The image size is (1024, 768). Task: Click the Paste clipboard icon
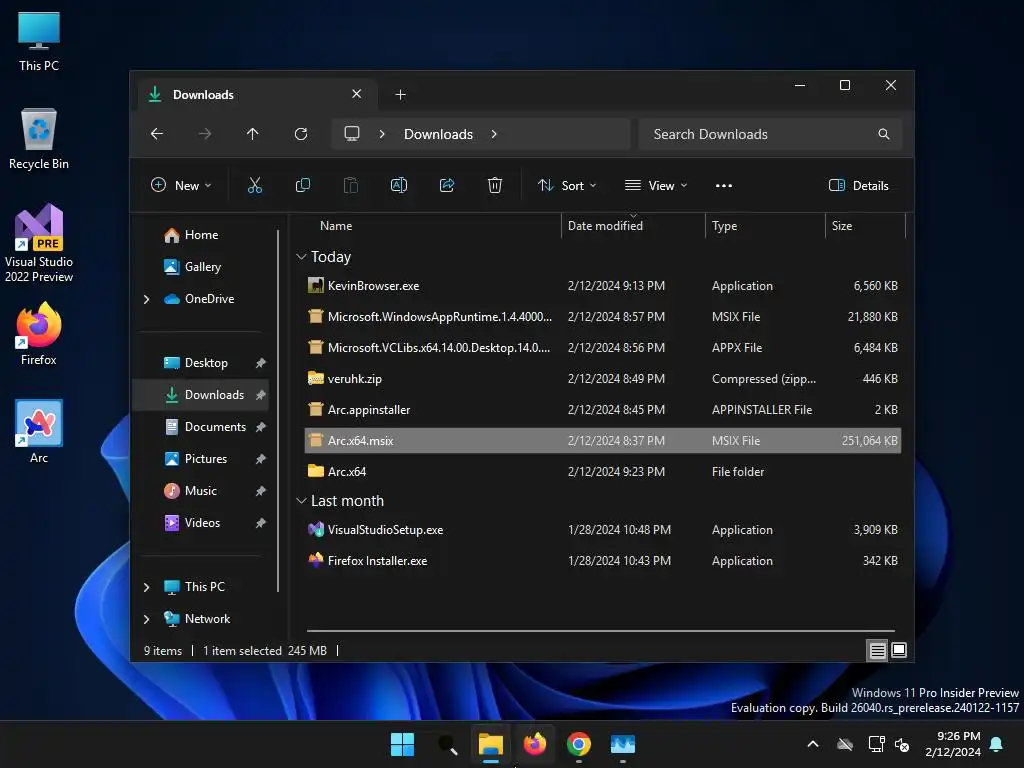(351, 185)
